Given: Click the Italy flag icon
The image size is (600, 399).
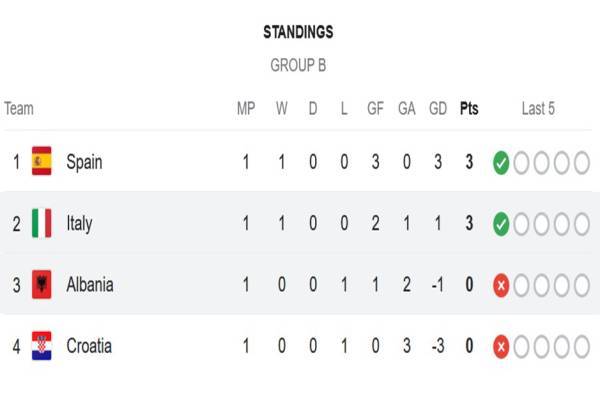Looking at the screenshot, I should point(41,223).
